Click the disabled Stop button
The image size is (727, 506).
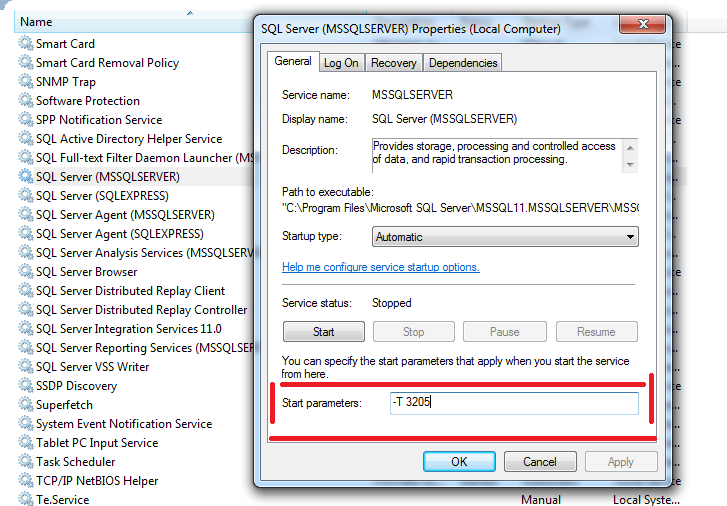(x=414, y=332)
